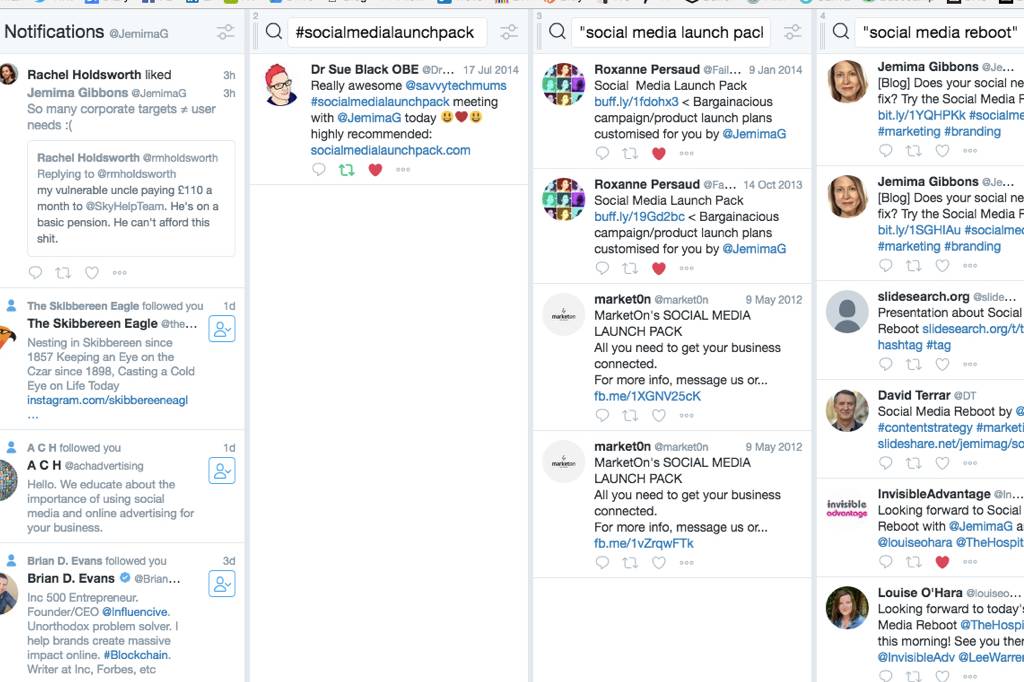
Task: Open filter settings for the #socialmedialaunchpack column
Action: [x=509, y=32]
